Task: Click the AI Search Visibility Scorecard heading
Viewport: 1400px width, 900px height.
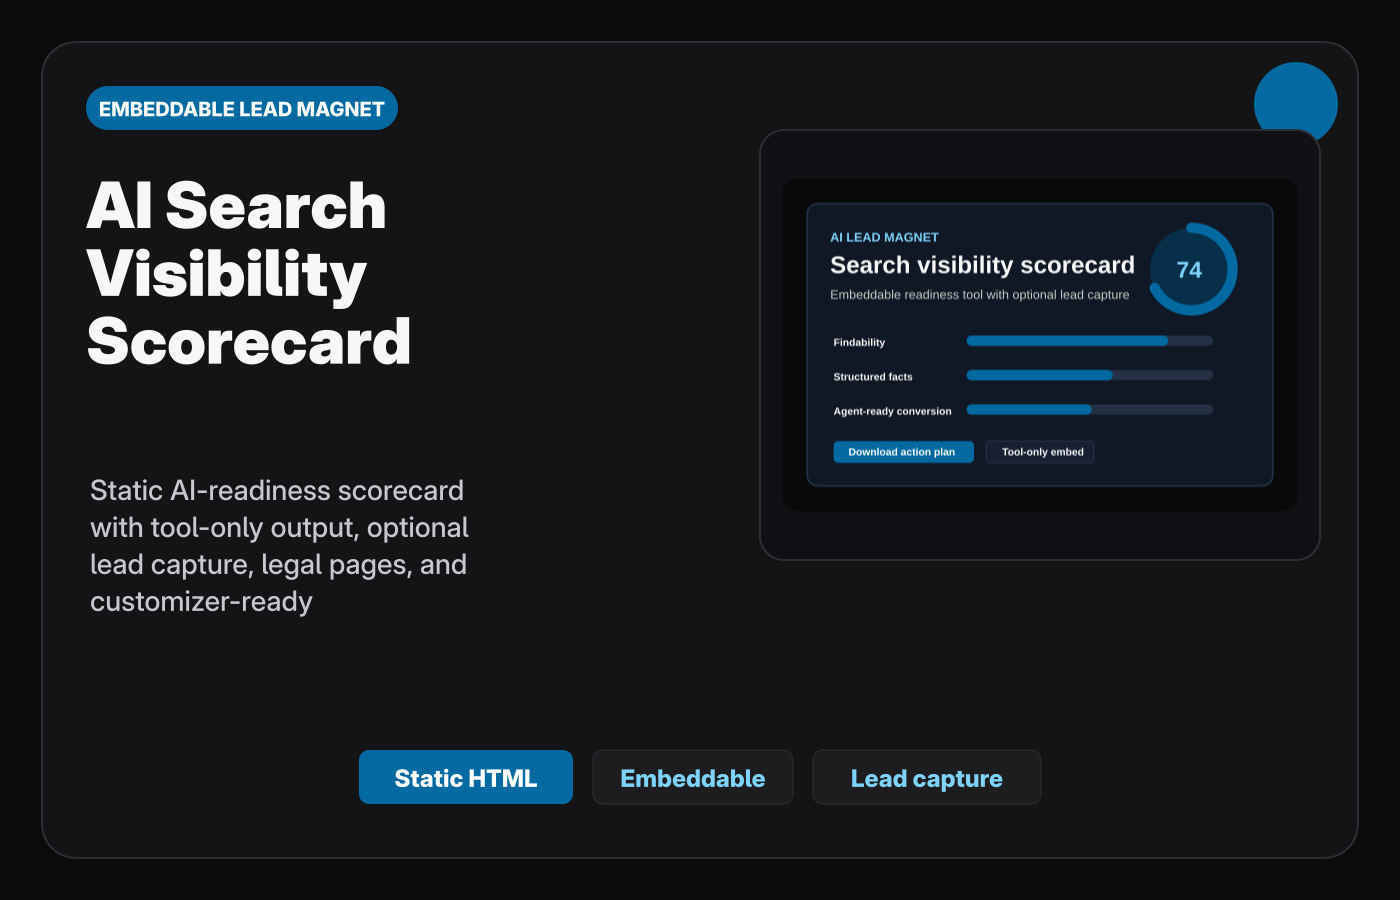Action: (x=249, y=273)
